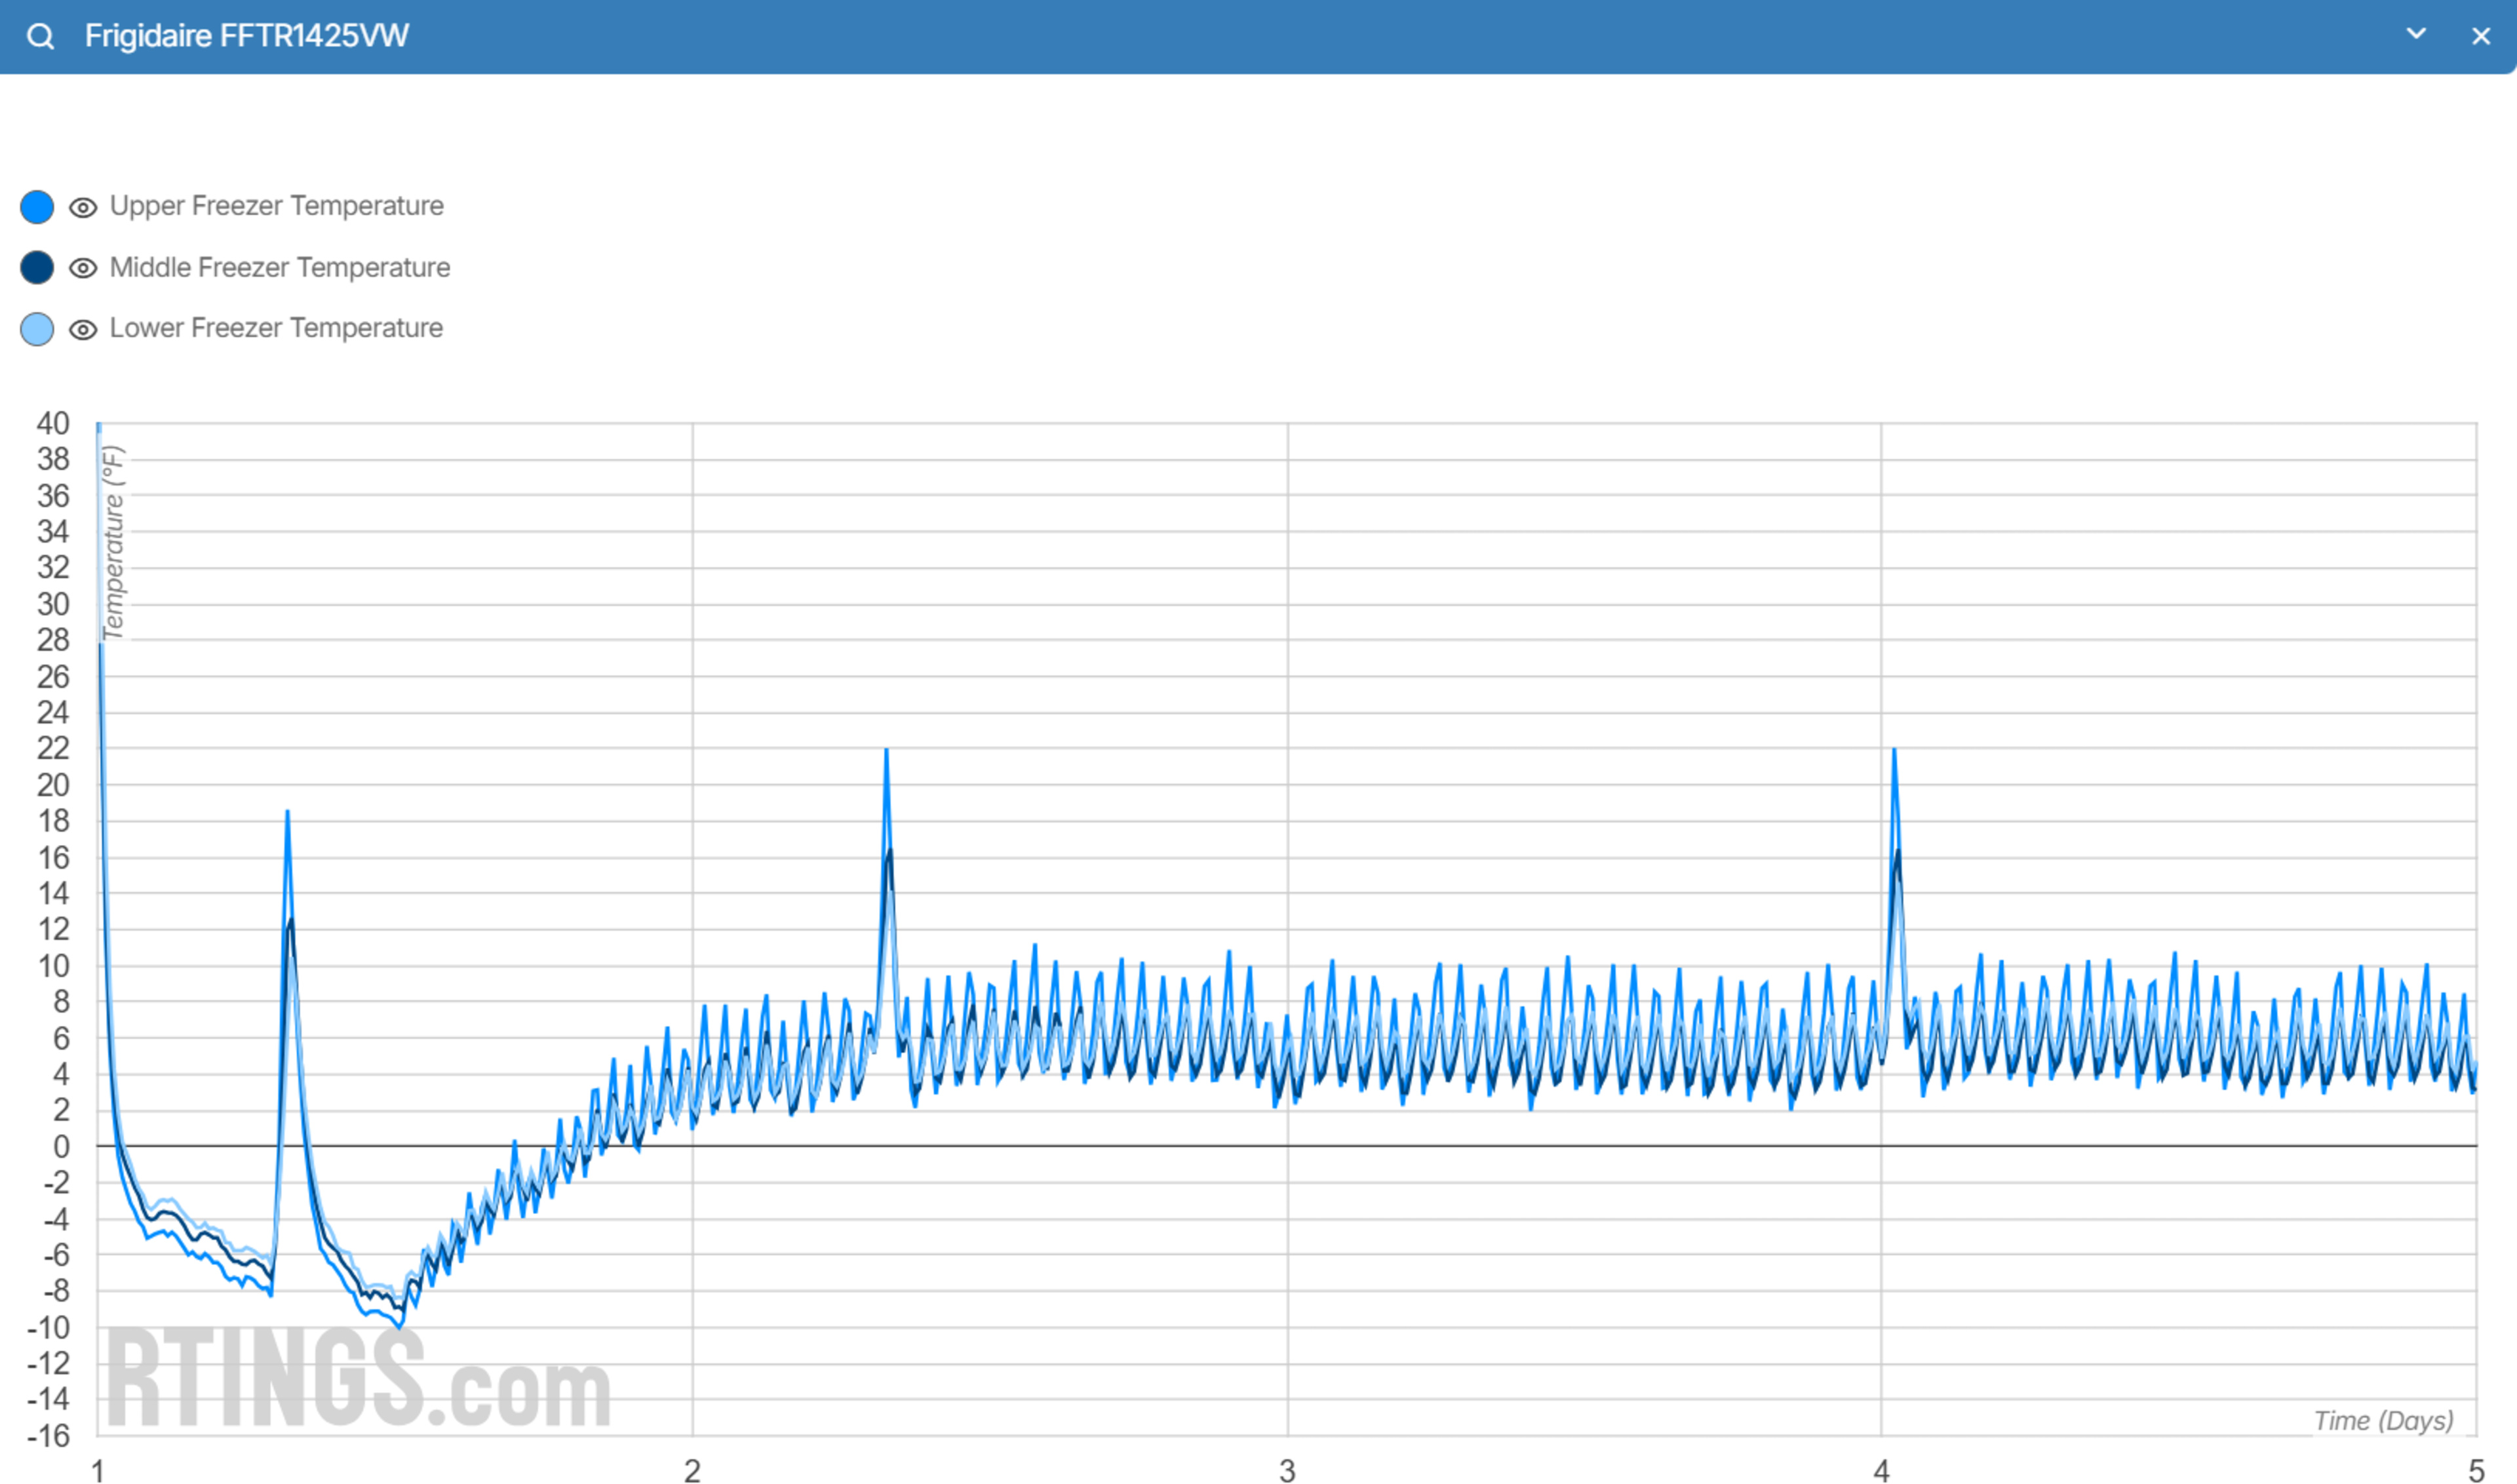Click the RTINGS.com watermark logo

click(x=357, y=1381)
